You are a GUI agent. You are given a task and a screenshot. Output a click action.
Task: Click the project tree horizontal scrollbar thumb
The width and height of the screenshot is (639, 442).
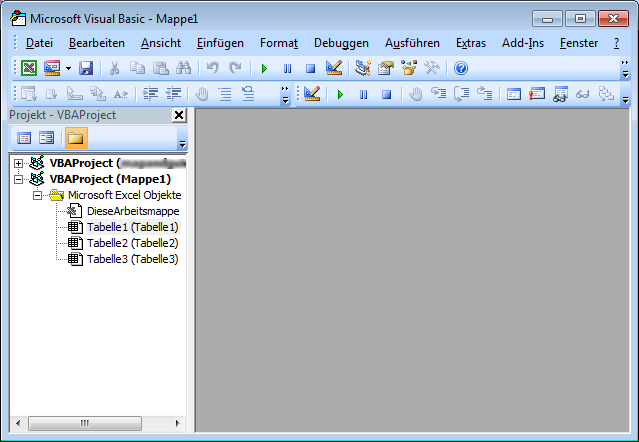pyautogui.click(x=85, y=423)
